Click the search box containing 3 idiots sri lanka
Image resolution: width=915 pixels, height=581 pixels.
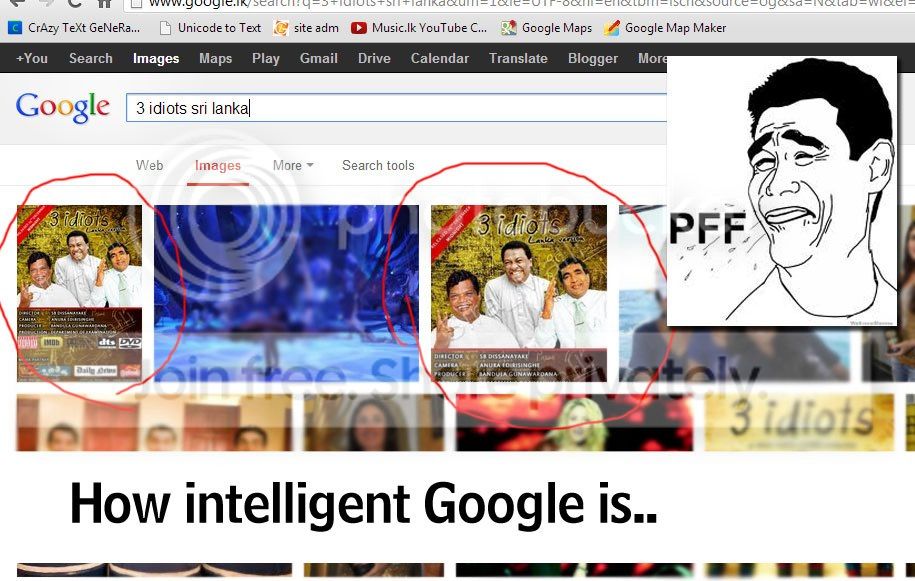(x=396, y=108)
